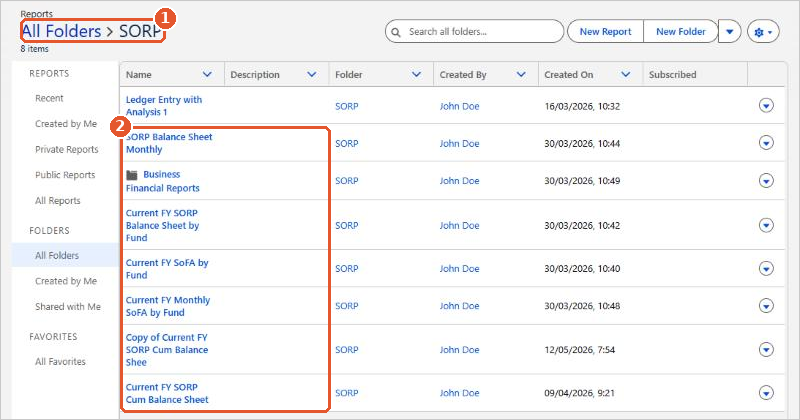Expand the Description column menu
This screenshot has width=800, height=420.
(312, 75)
